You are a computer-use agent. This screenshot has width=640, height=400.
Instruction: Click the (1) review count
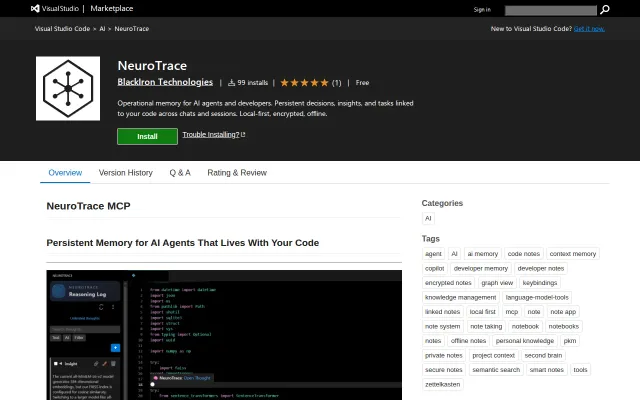point(336,83)
